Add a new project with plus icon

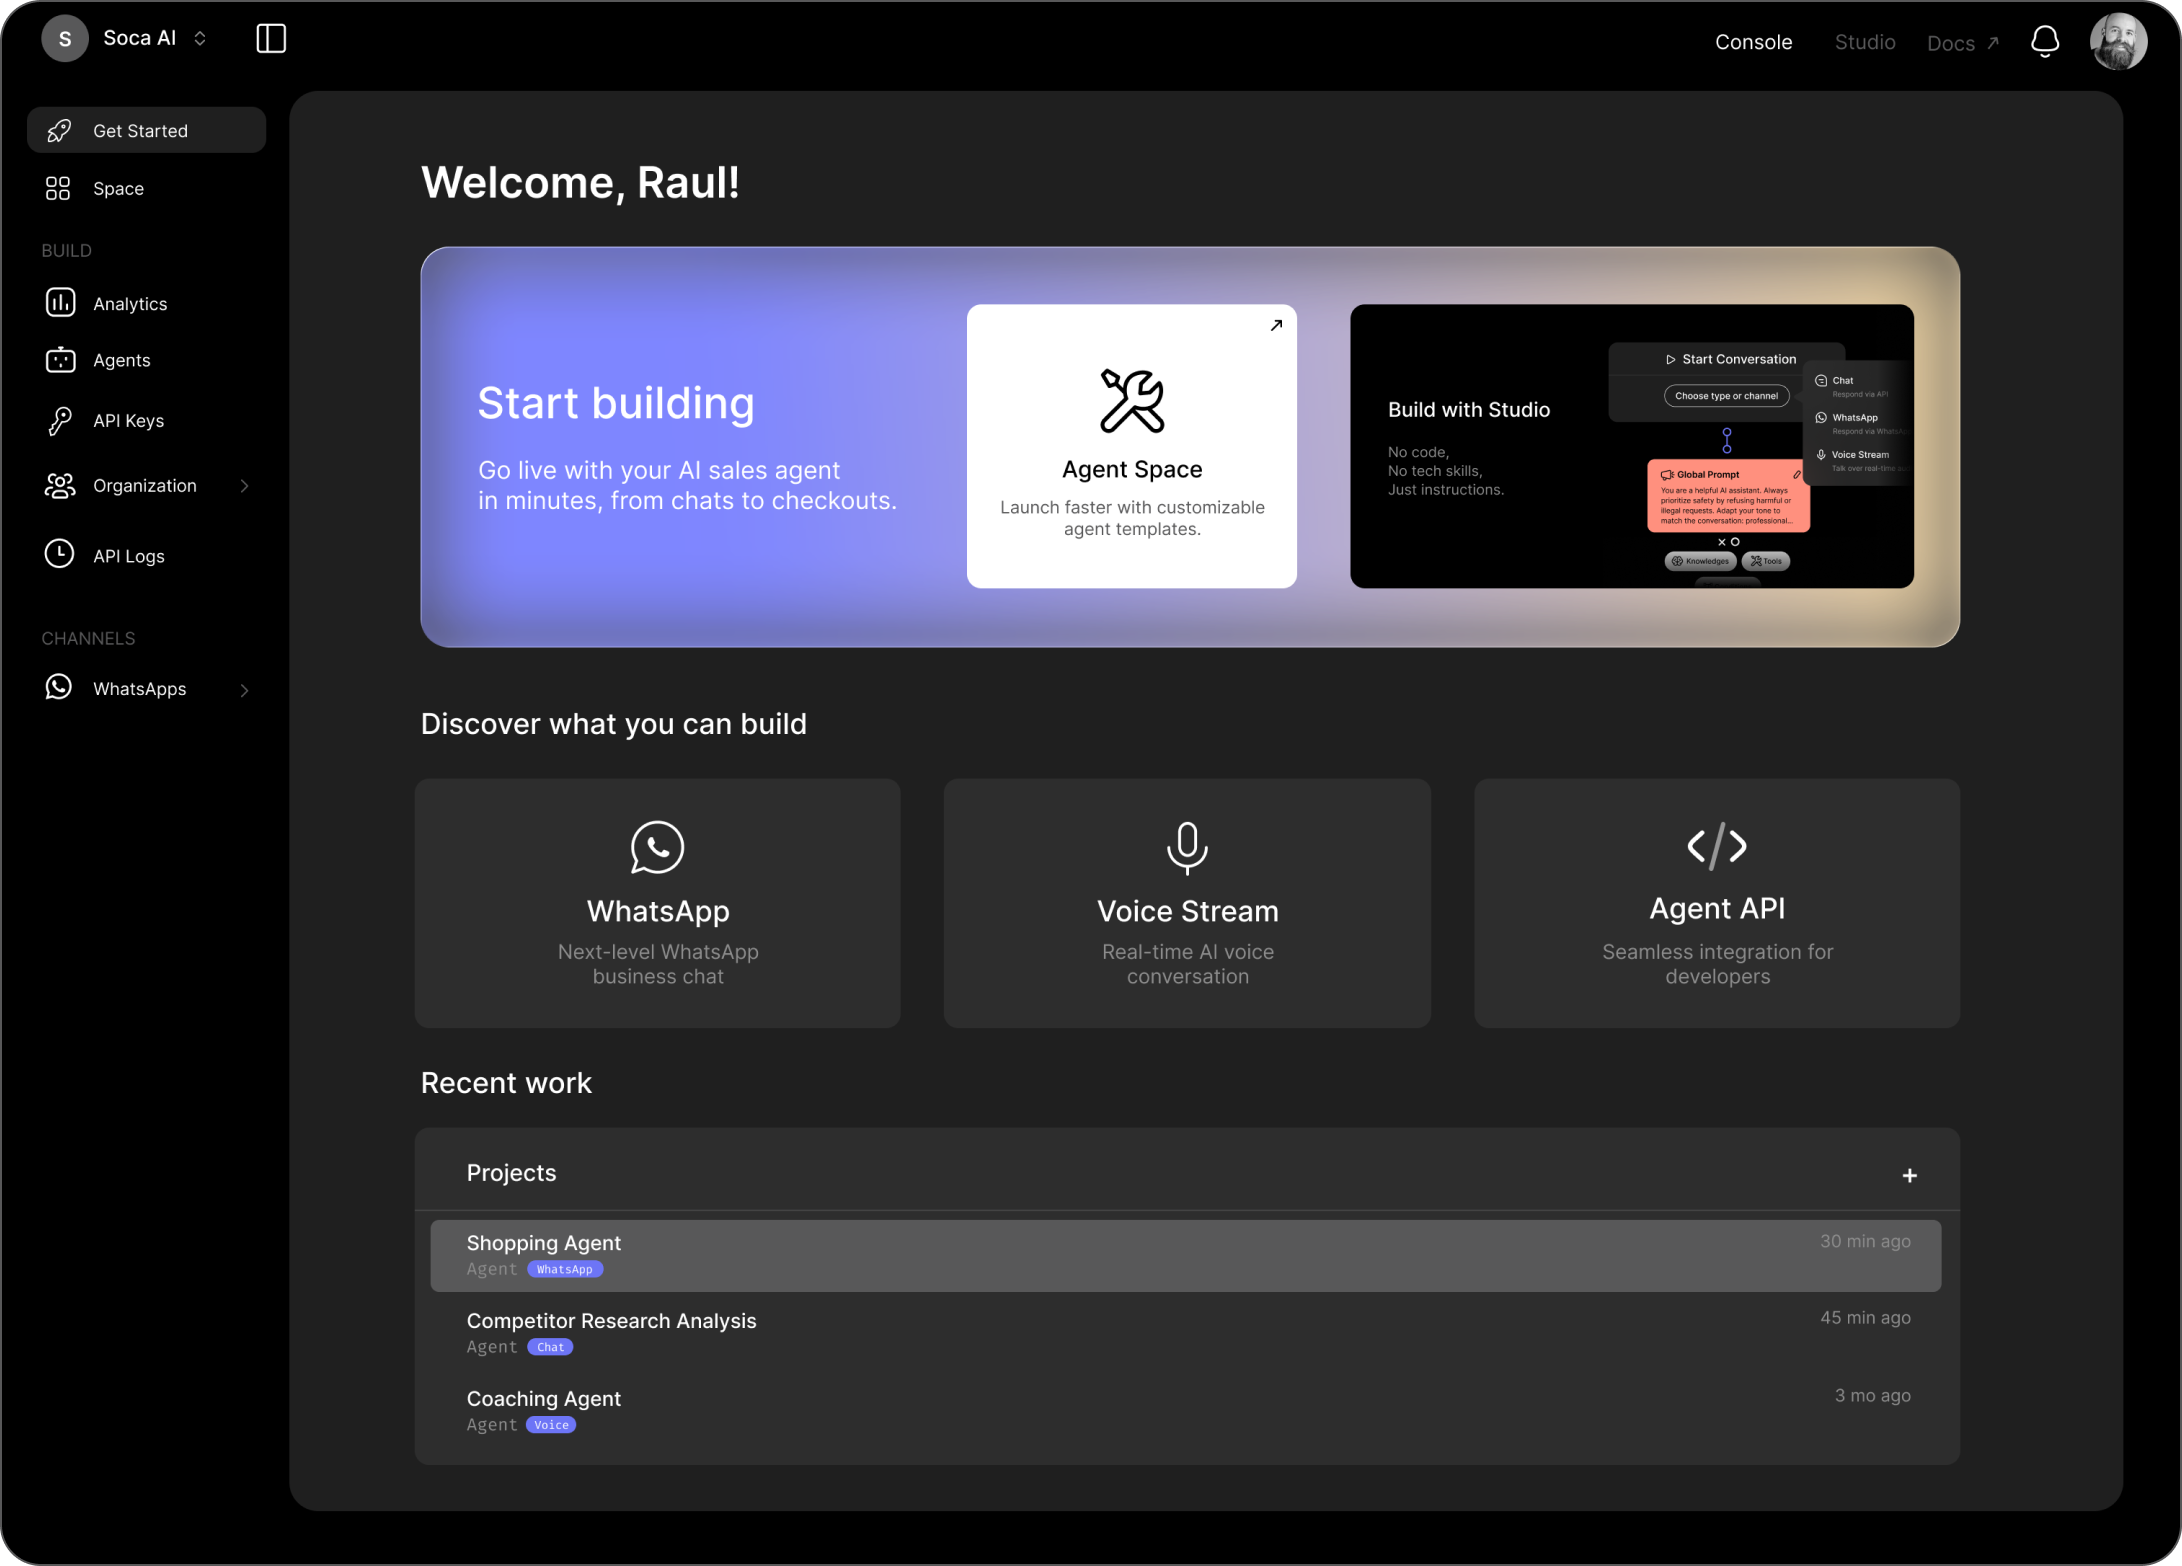click(x=1909, y=1176)
